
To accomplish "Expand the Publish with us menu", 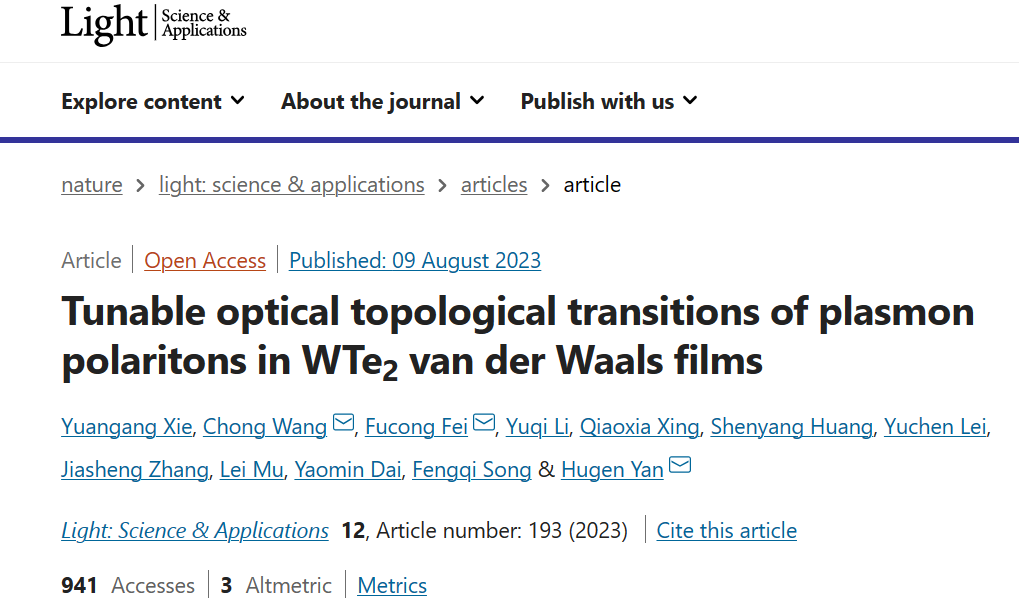I will pos(608,101).
